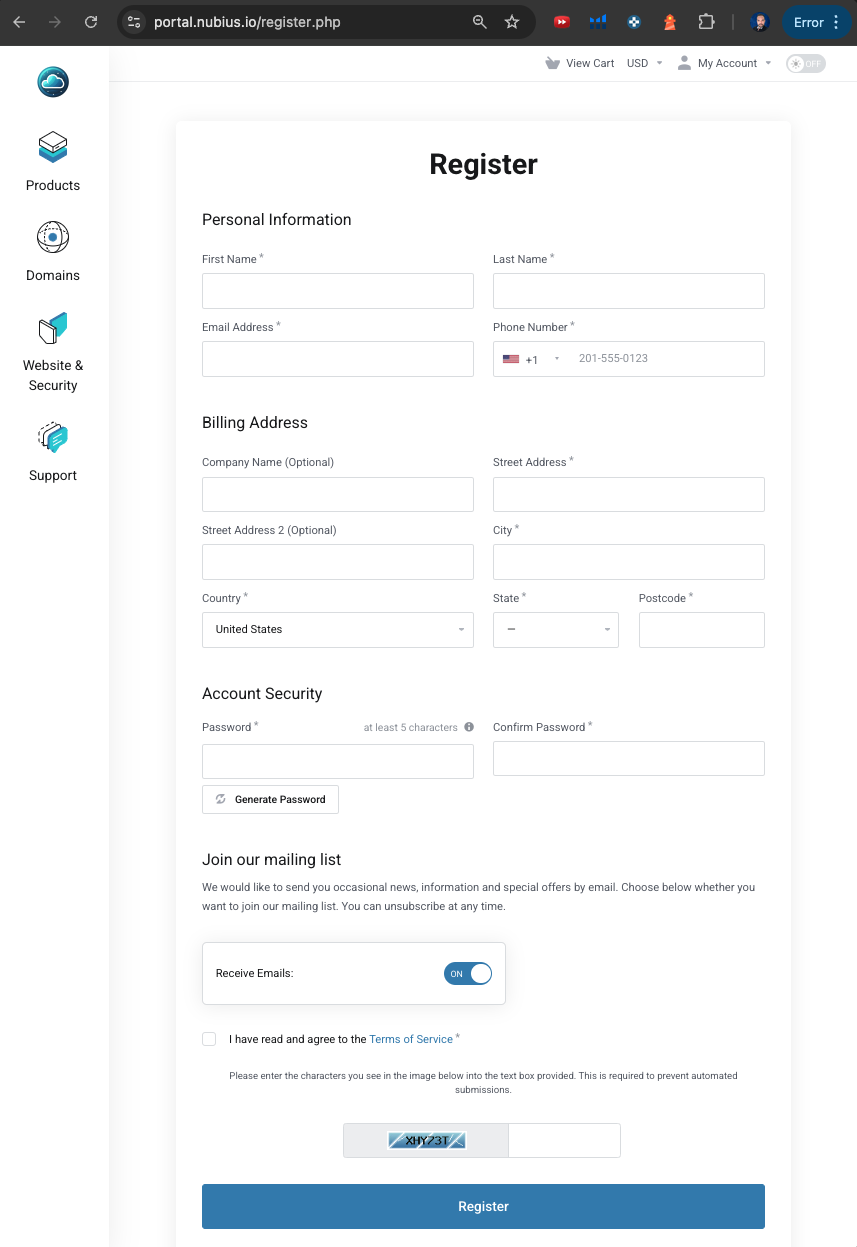This screenshot has height=1247, width=857.
Task: Click the View Cart basket icon
Action: coord(552,63)
